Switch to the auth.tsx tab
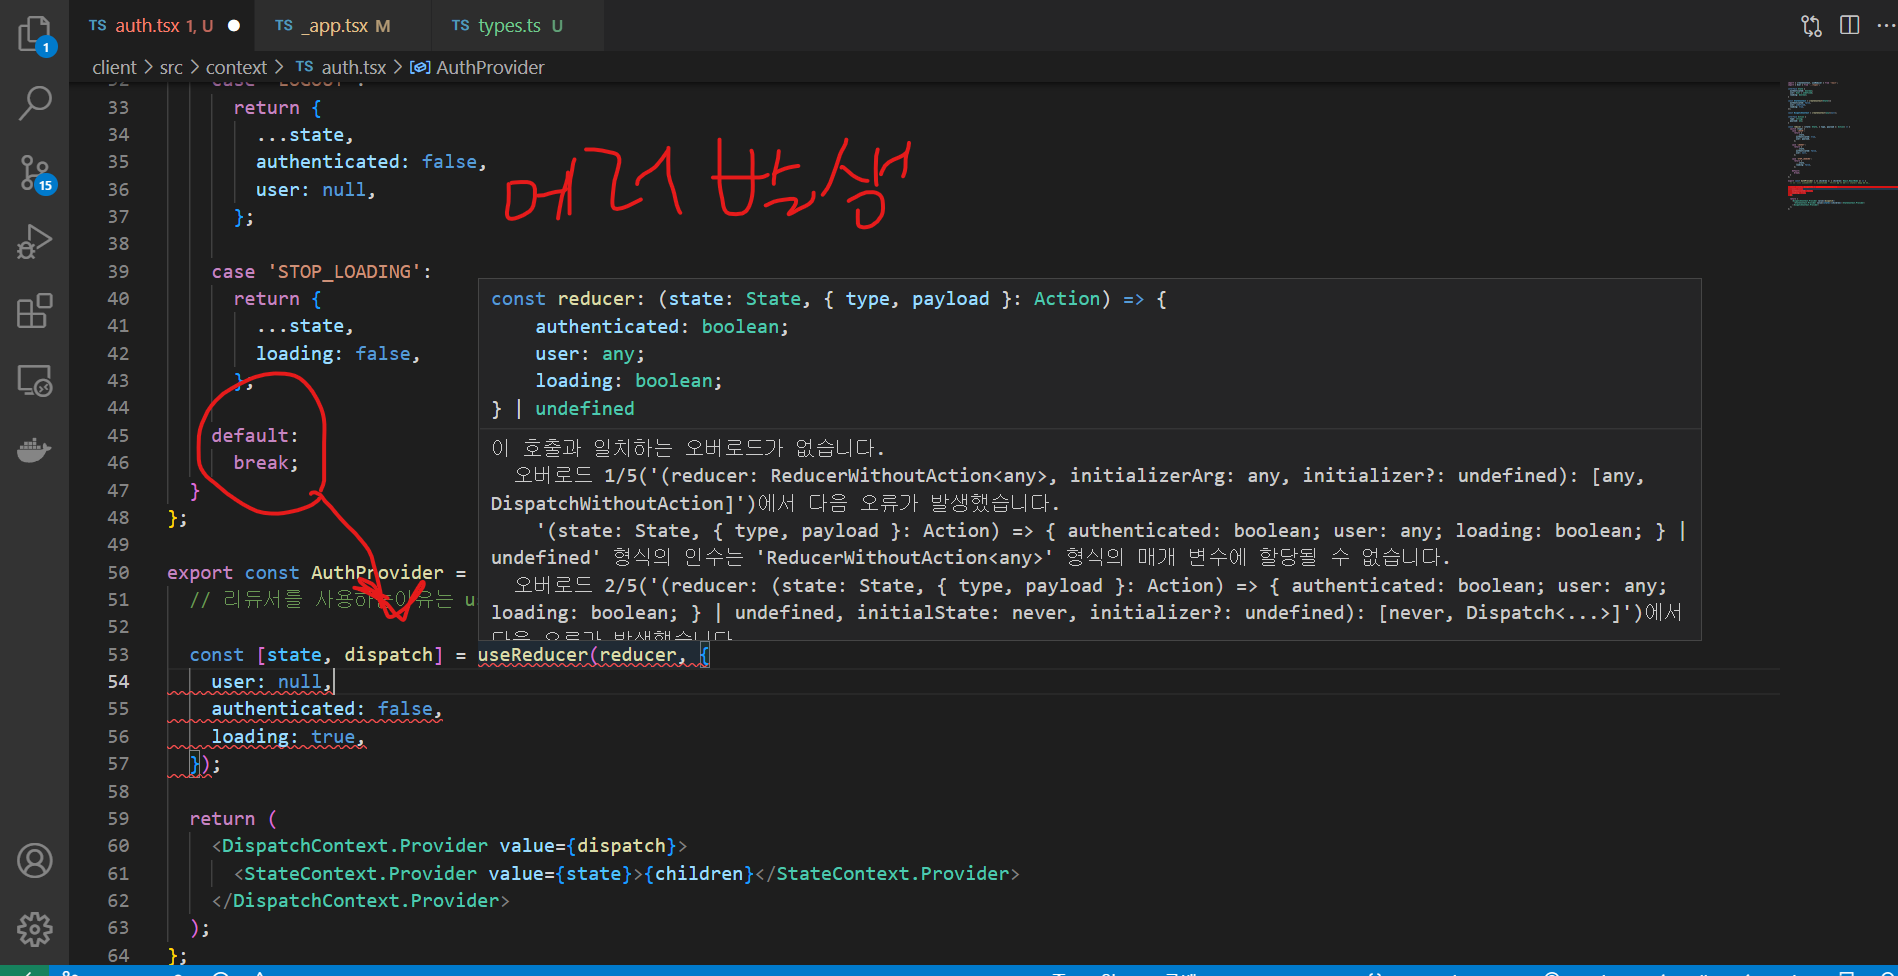Viewport: 1898px width, 976px height. pos(161,26)
